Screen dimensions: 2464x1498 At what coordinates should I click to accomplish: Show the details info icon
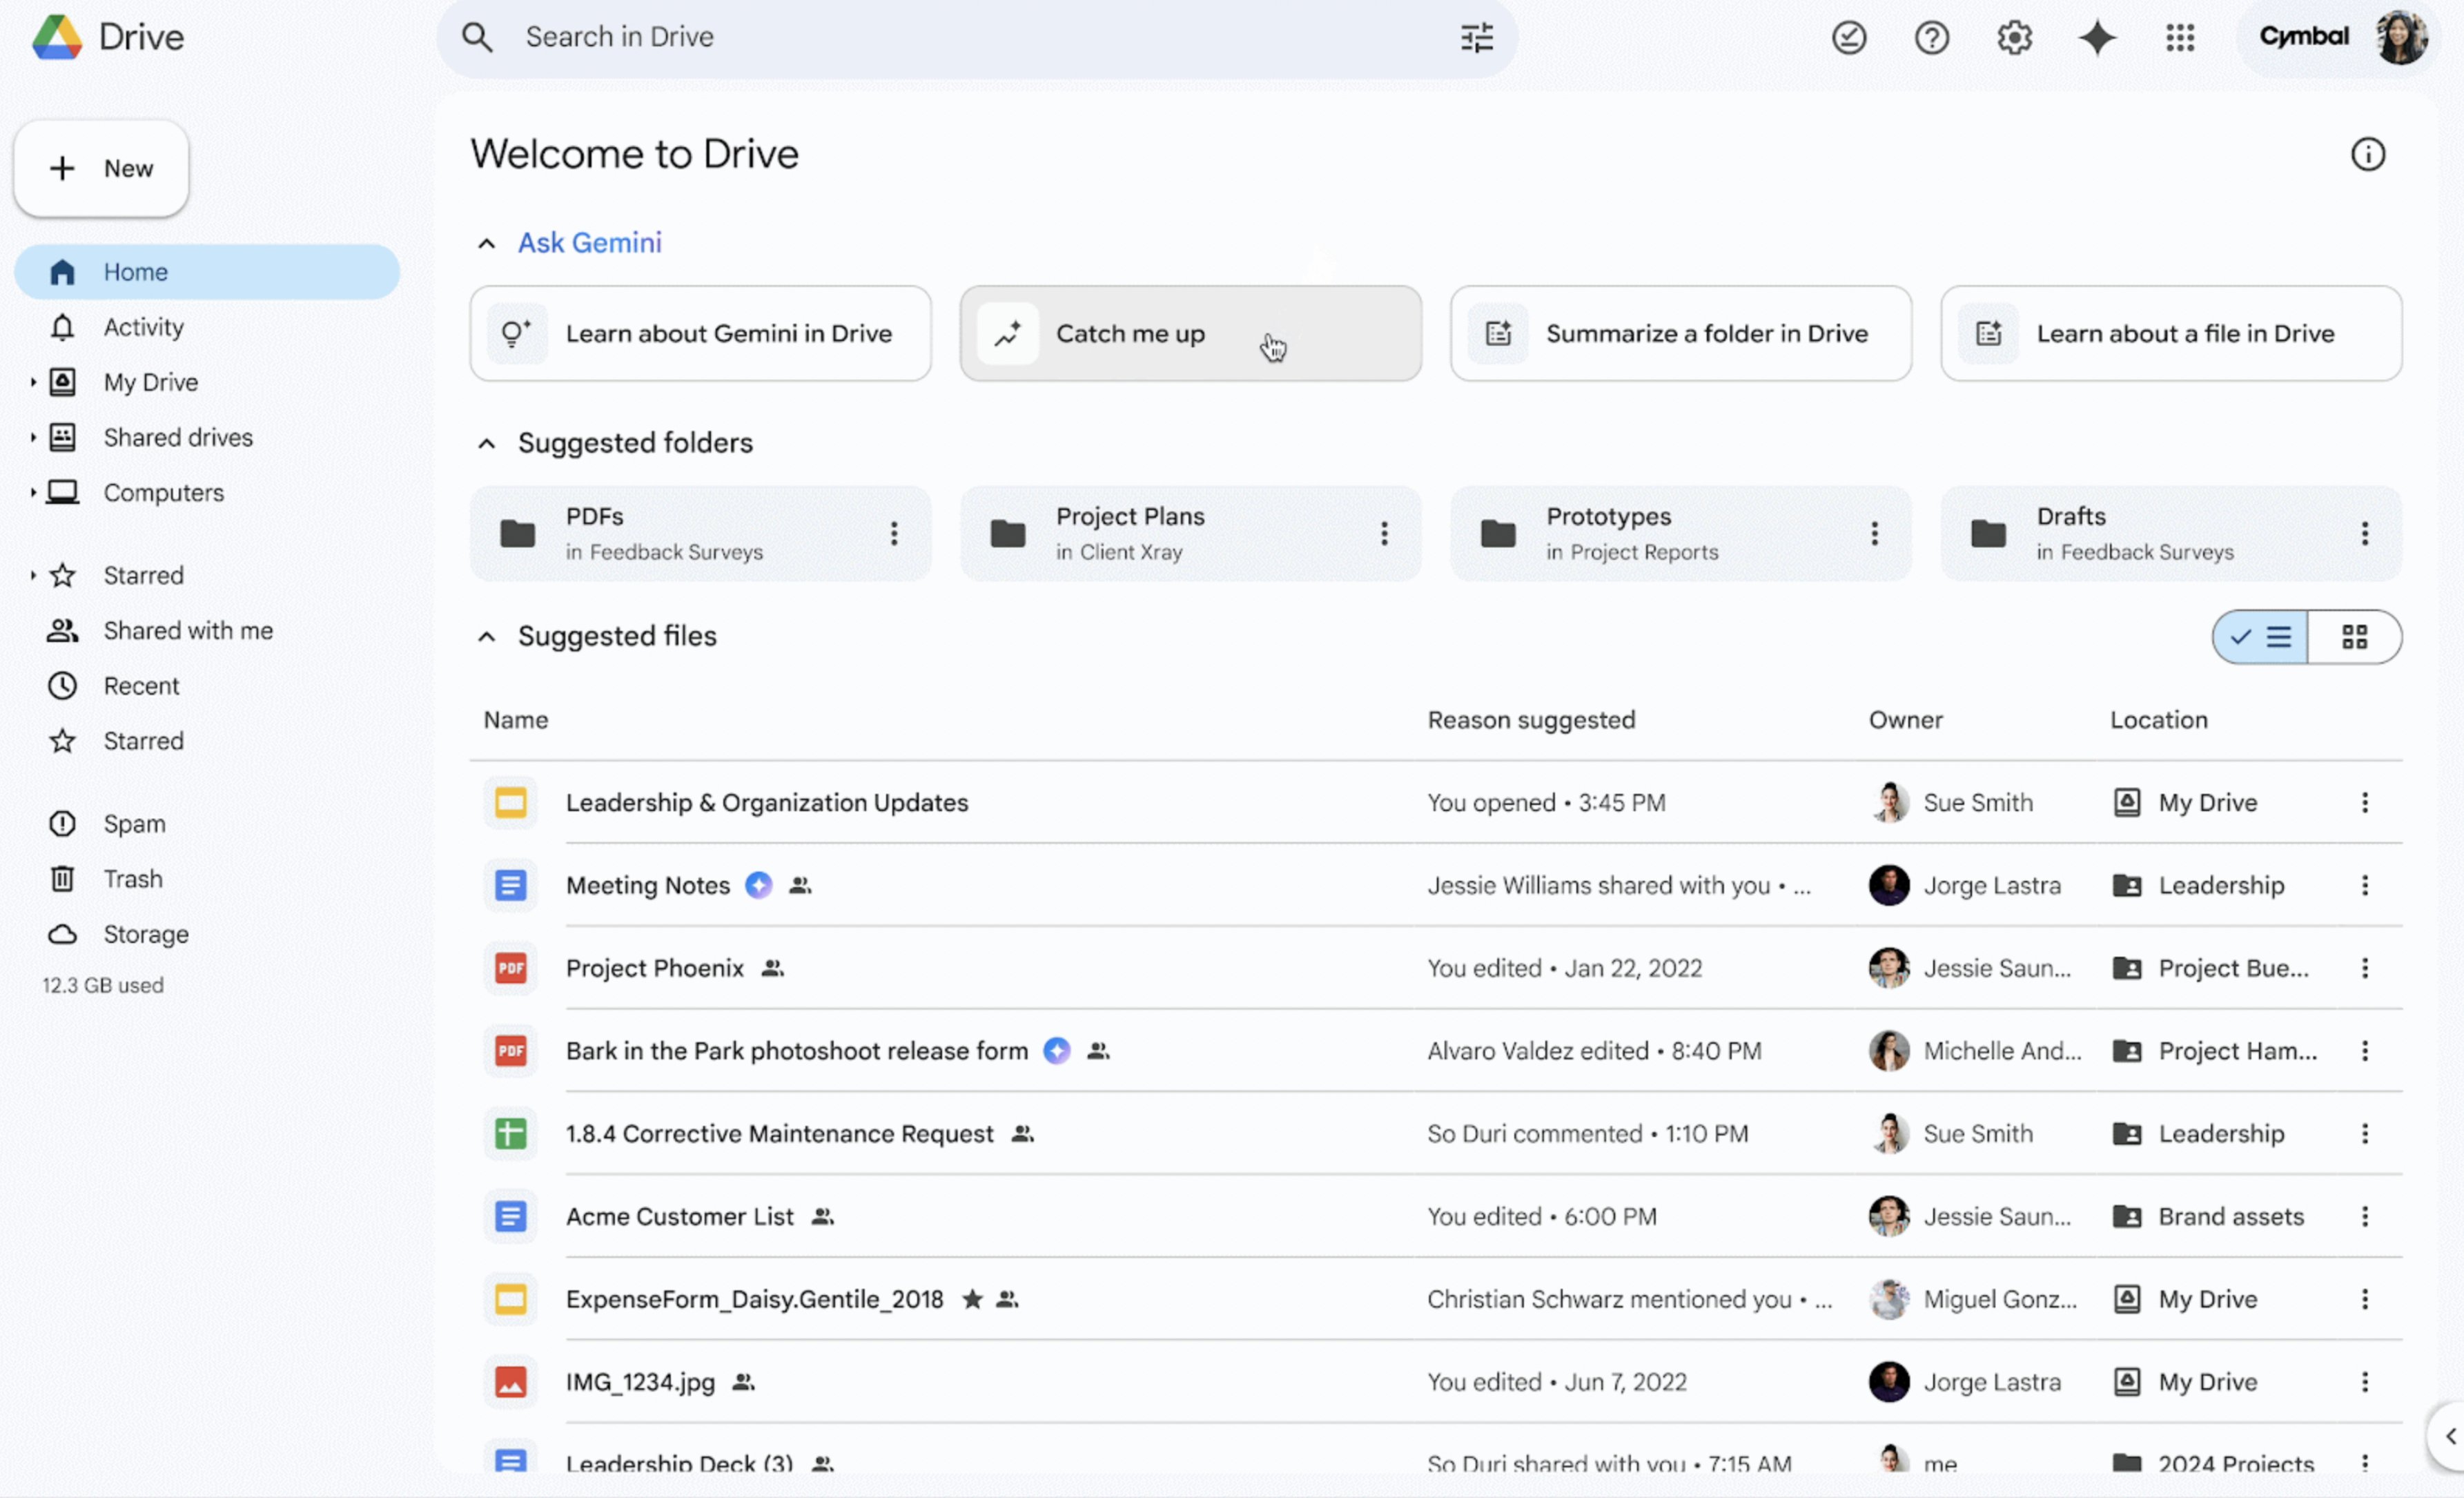(x=2367, y=154)
